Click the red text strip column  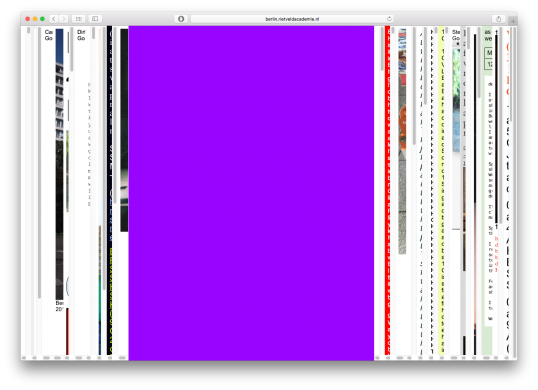tap(388, 190)
